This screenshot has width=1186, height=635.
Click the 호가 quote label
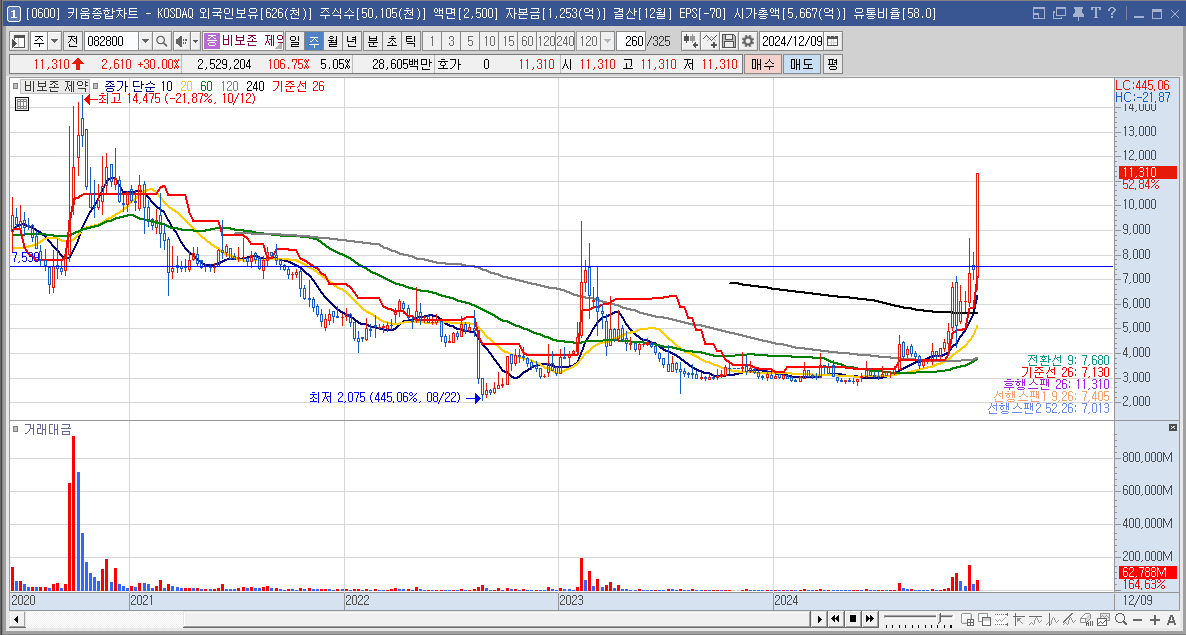(449, 65)
